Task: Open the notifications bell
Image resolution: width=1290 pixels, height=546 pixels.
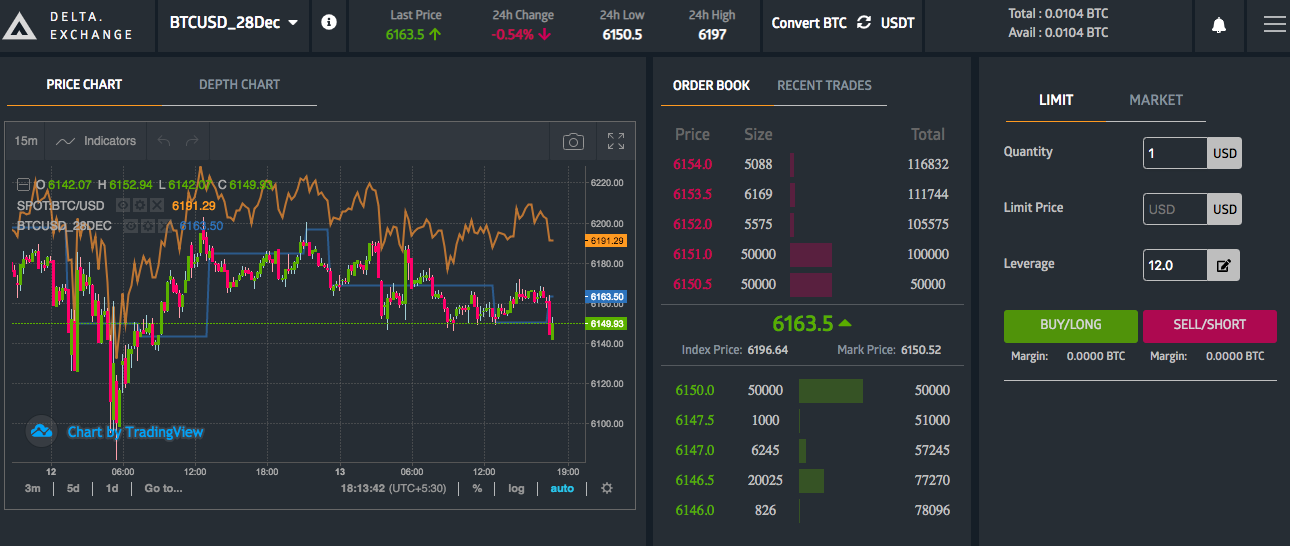Action: 1218,25
